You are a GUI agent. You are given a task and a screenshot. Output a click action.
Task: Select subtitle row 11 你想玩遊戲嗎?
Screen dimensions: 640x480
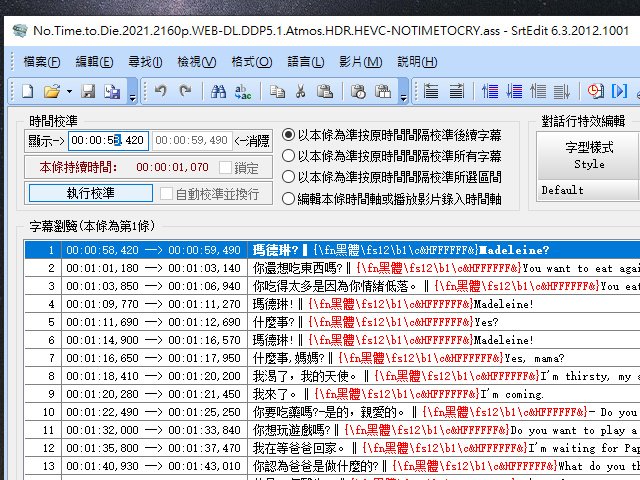click(332, 430)
